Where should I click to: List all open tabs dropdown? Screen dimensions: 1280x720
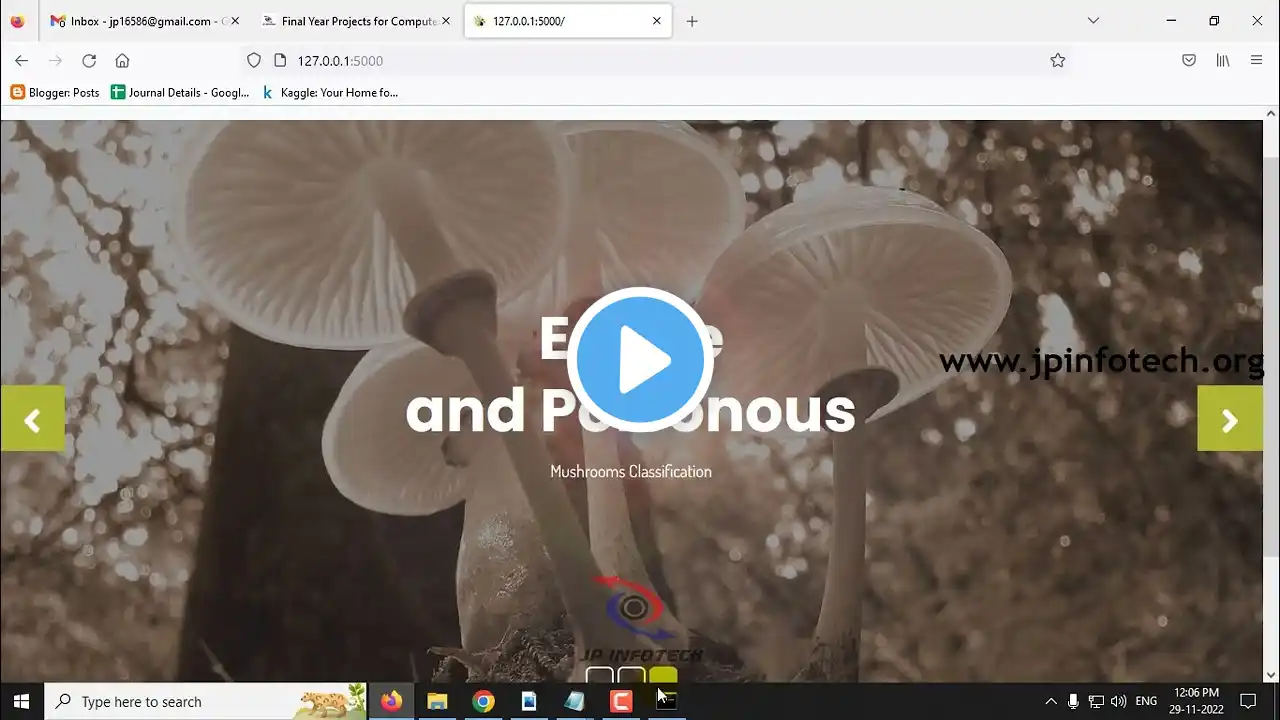point(1093,21)
